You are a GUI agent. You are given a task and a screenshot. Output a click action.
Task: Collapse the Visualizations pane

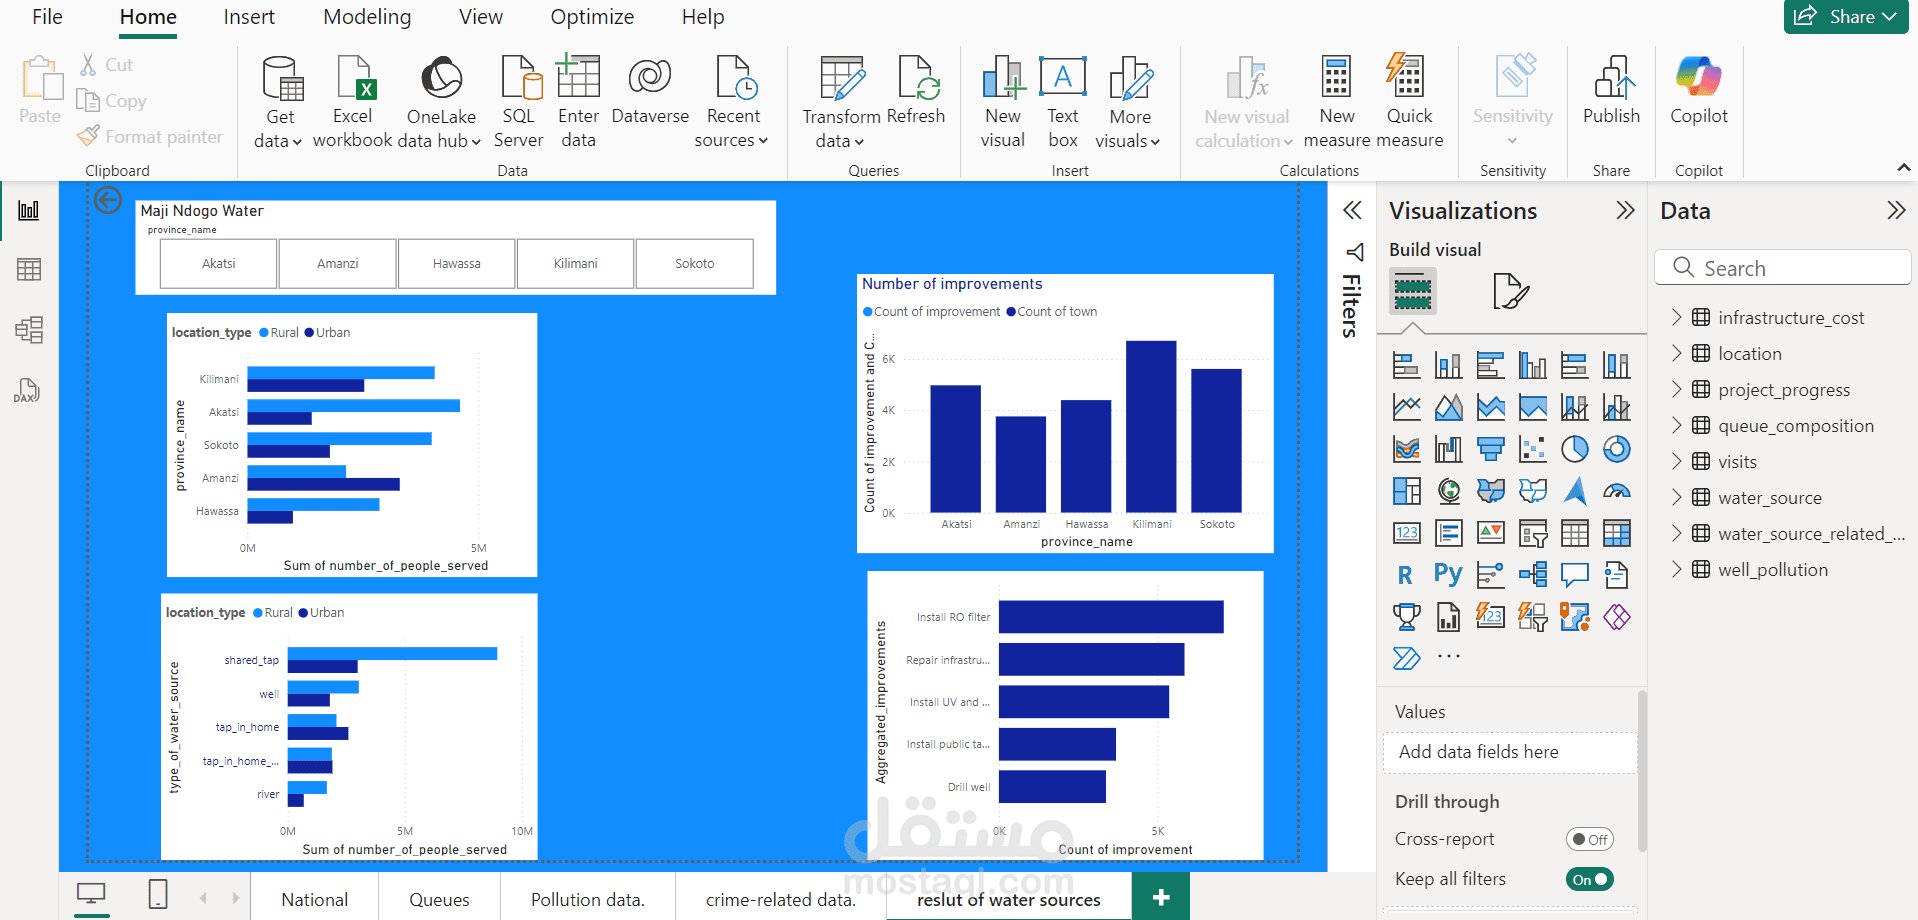(1625, 211)
